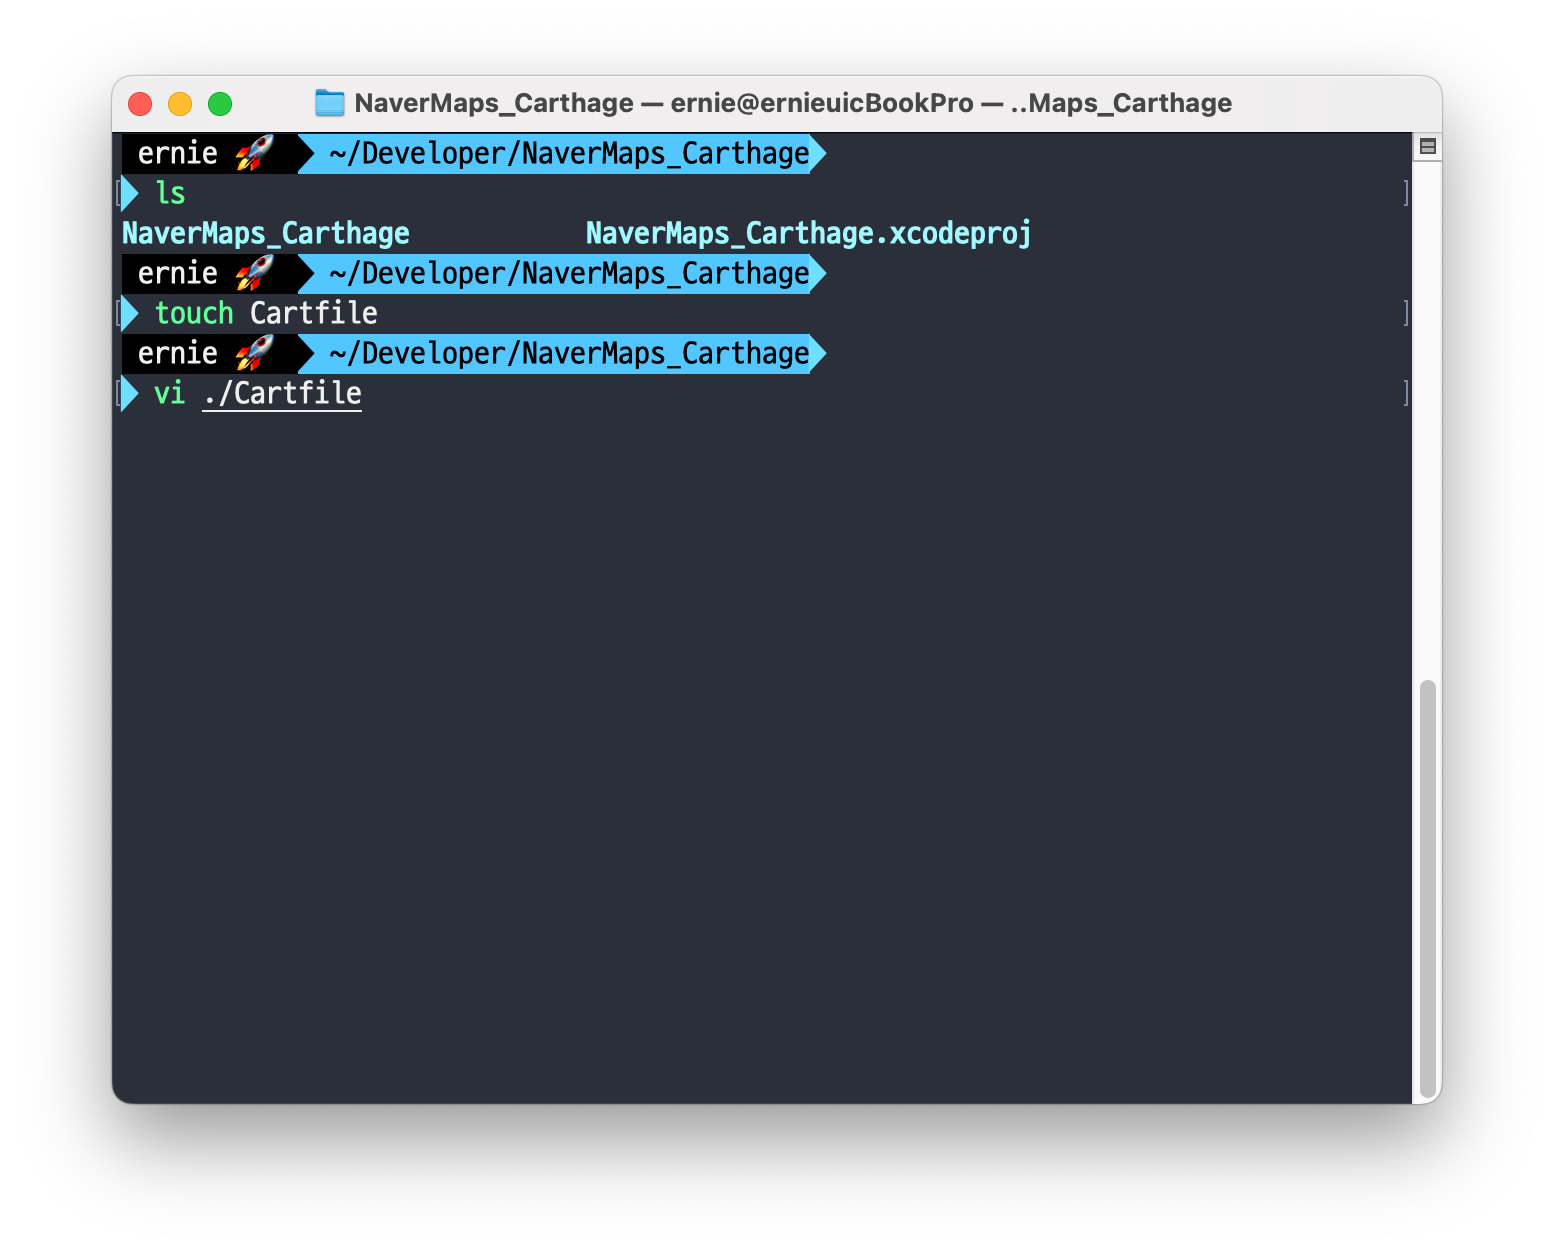
Task: Click the folder proxy icon in the title bar
Action: tap(329, 103)
